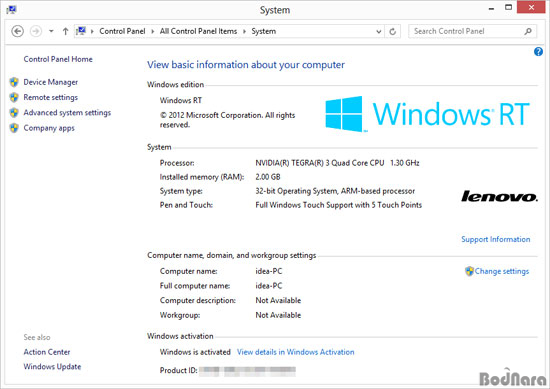Click the System window icon in title bar

[11, 9]
